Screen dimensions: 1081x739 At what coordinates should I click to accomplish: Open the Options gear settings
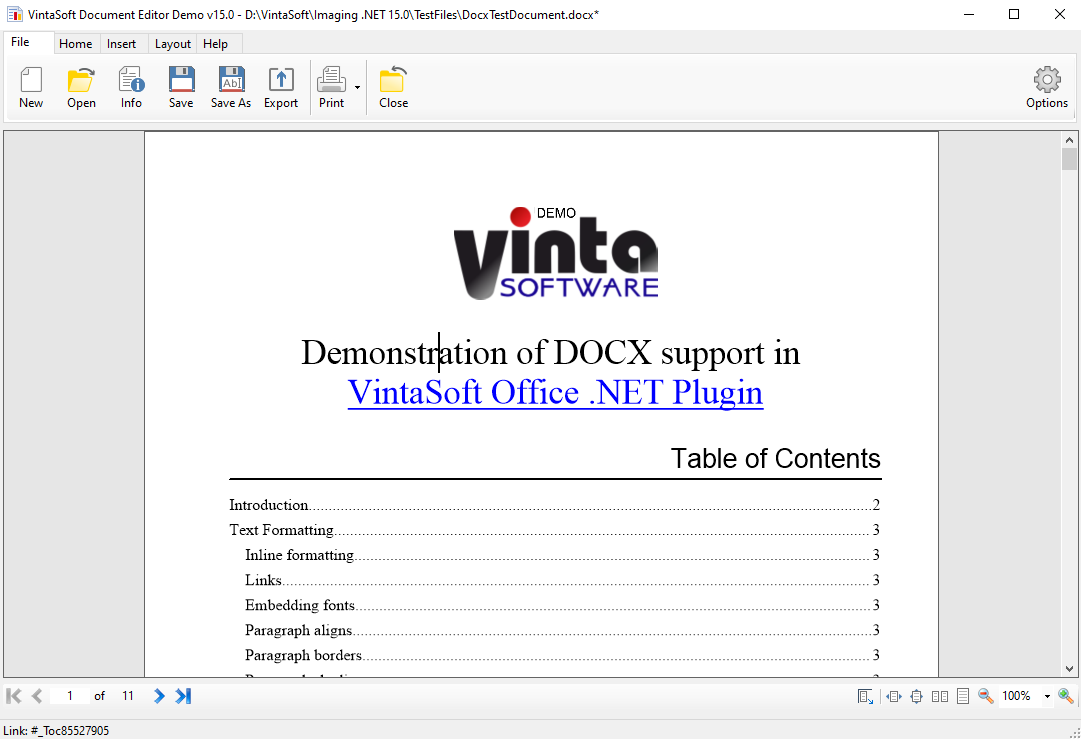click(1047, 88)
